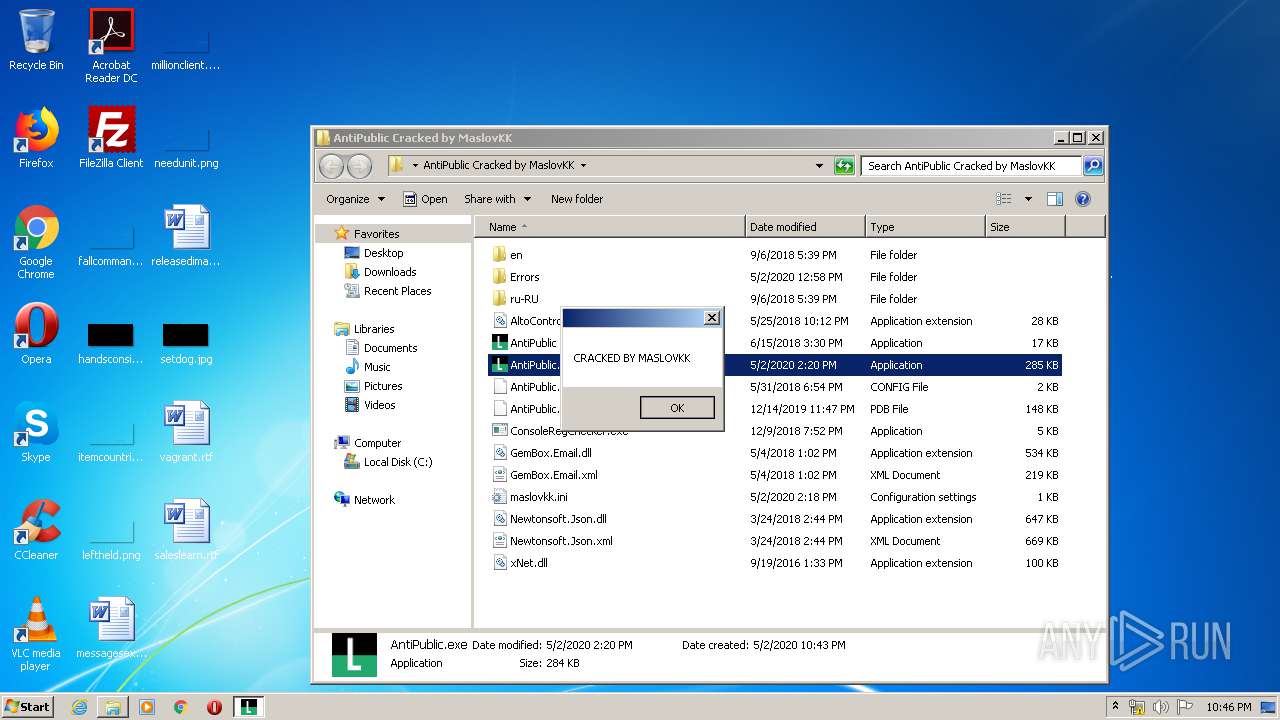
Task: Select vagrant.rtf desktop file
Action: [186, 431]
